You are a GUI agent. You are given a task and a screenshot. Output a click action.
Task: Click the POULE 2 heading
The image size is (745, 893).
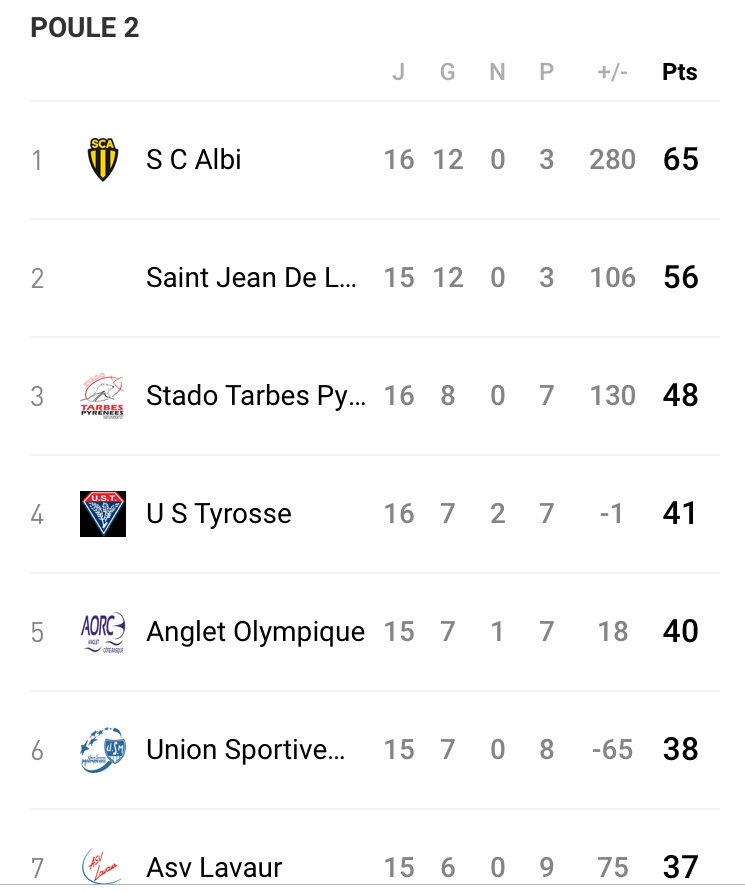pos(85,29)
